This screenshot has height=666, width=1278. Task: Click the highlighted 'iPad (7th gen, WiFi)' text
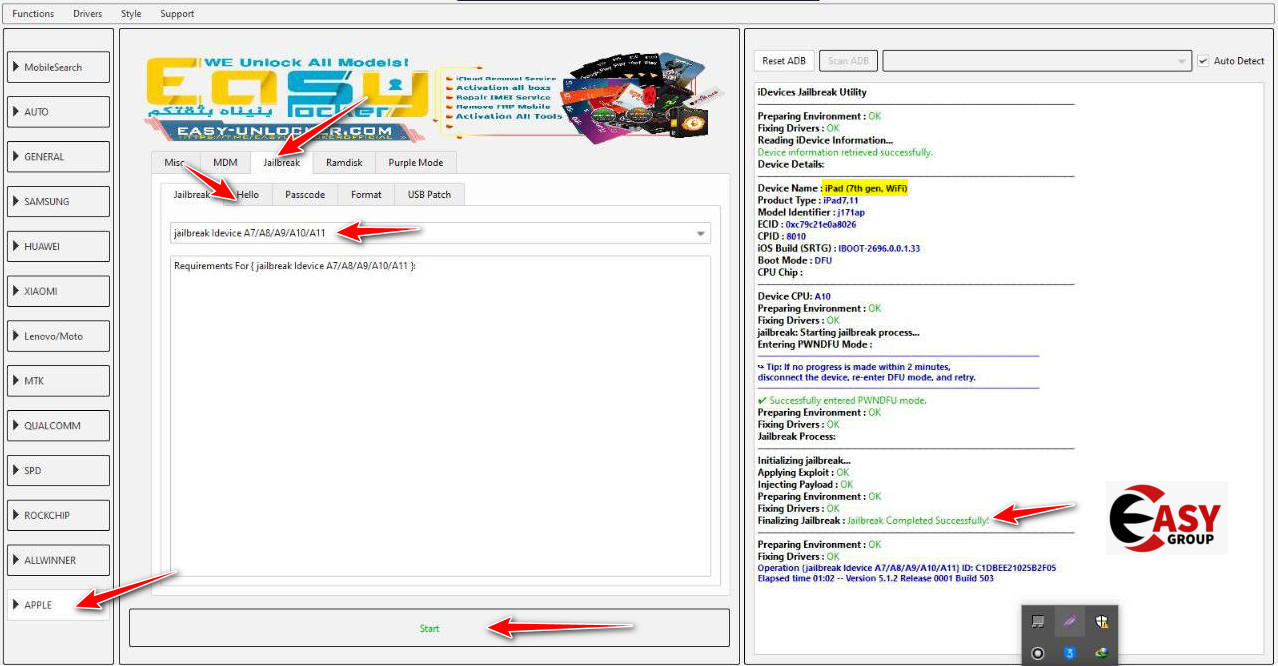[866, 188]
